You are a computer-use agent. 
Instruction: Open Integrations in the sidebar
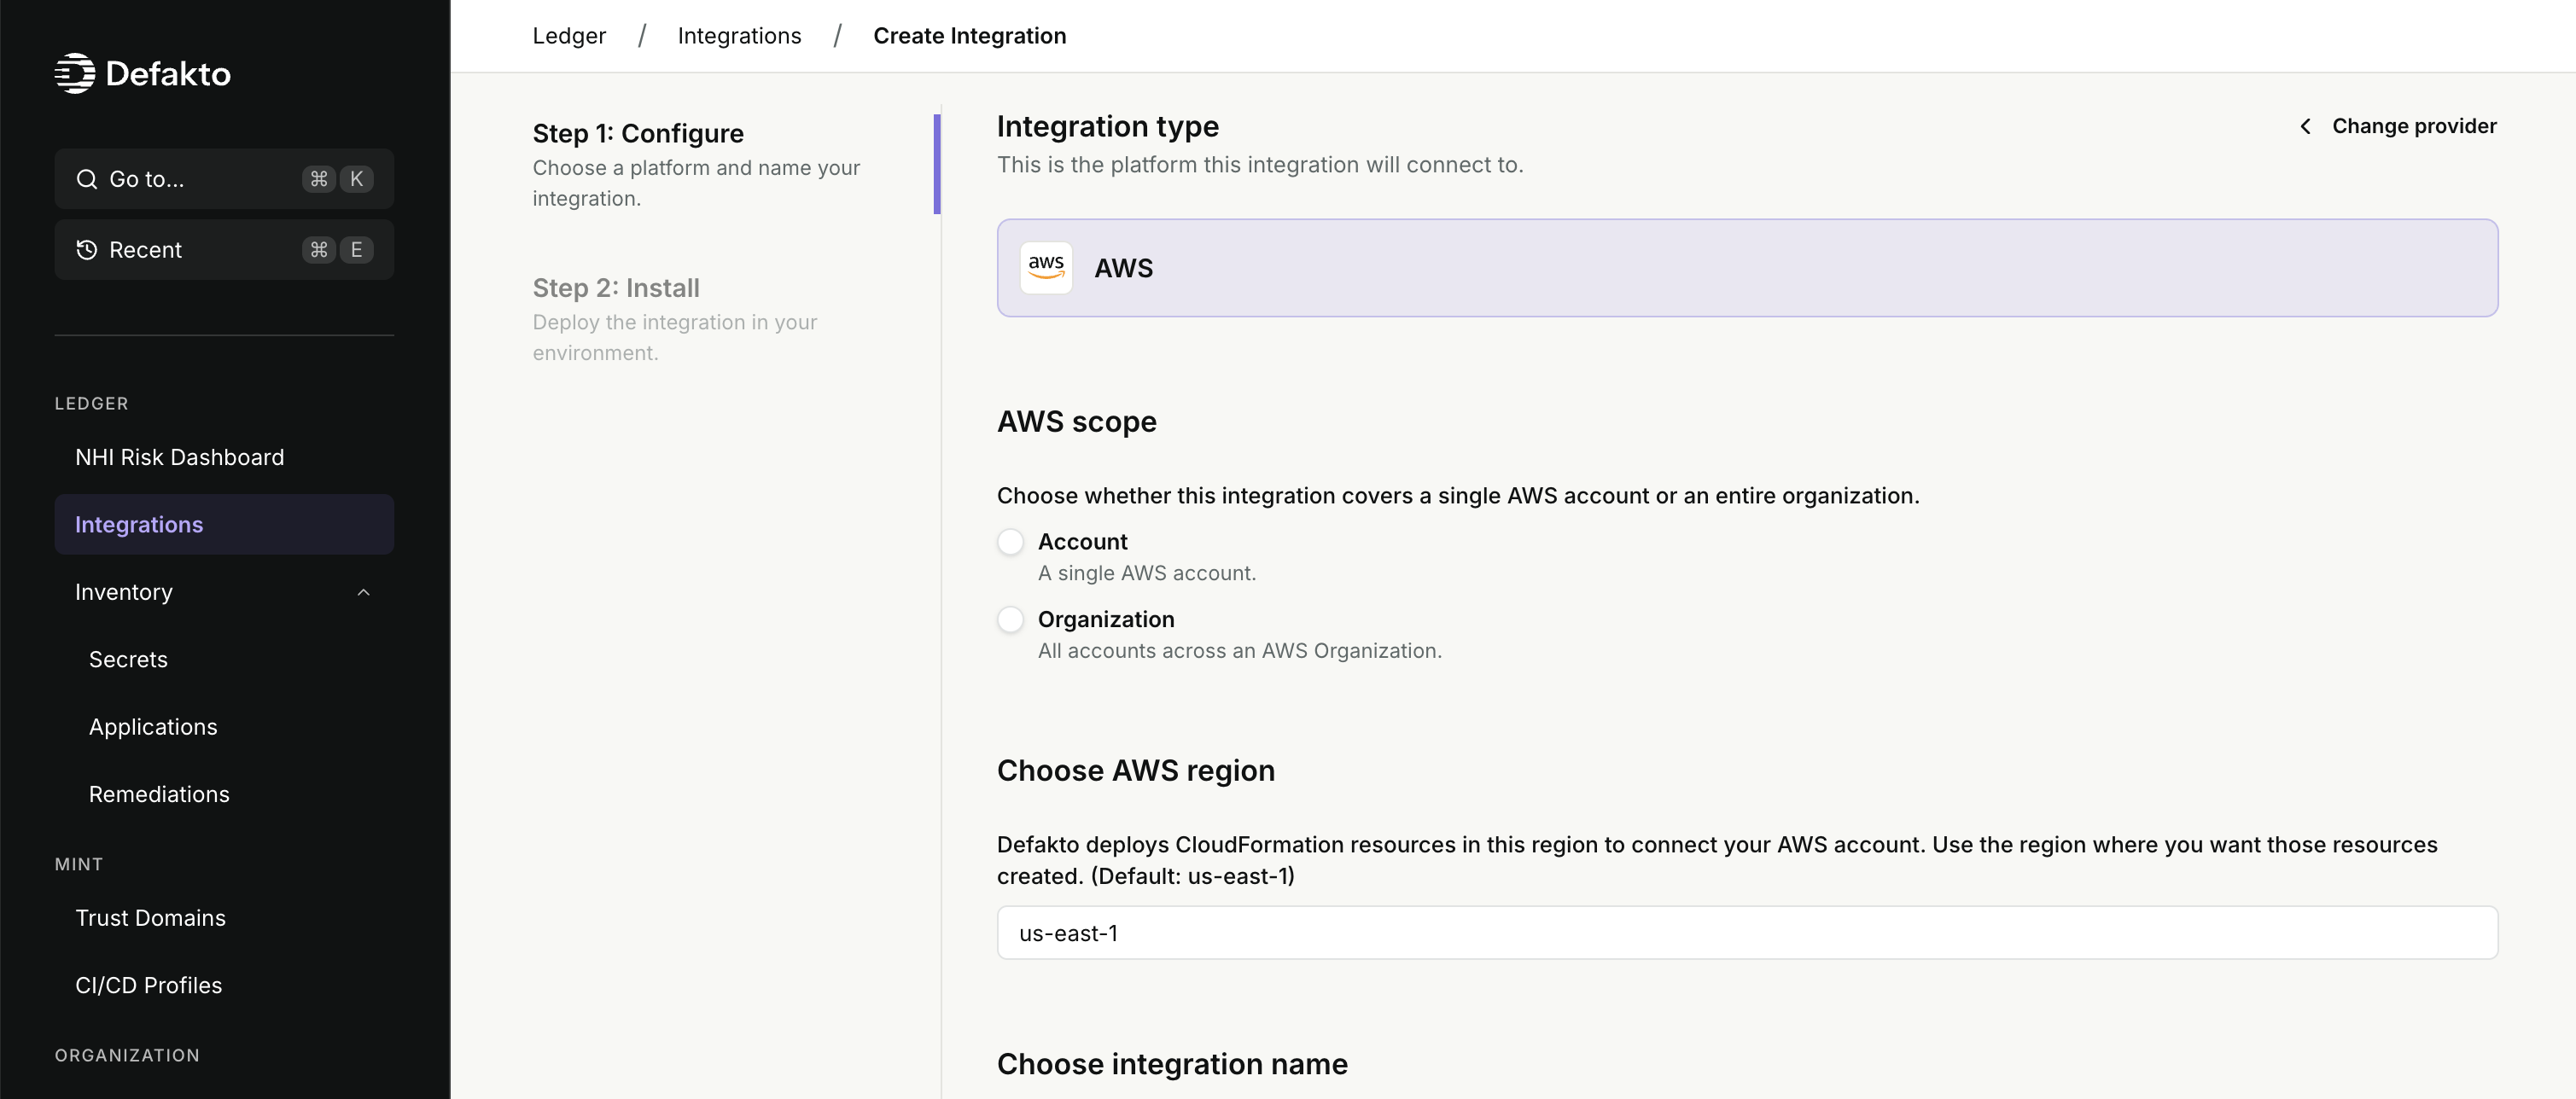pos(224,525)
